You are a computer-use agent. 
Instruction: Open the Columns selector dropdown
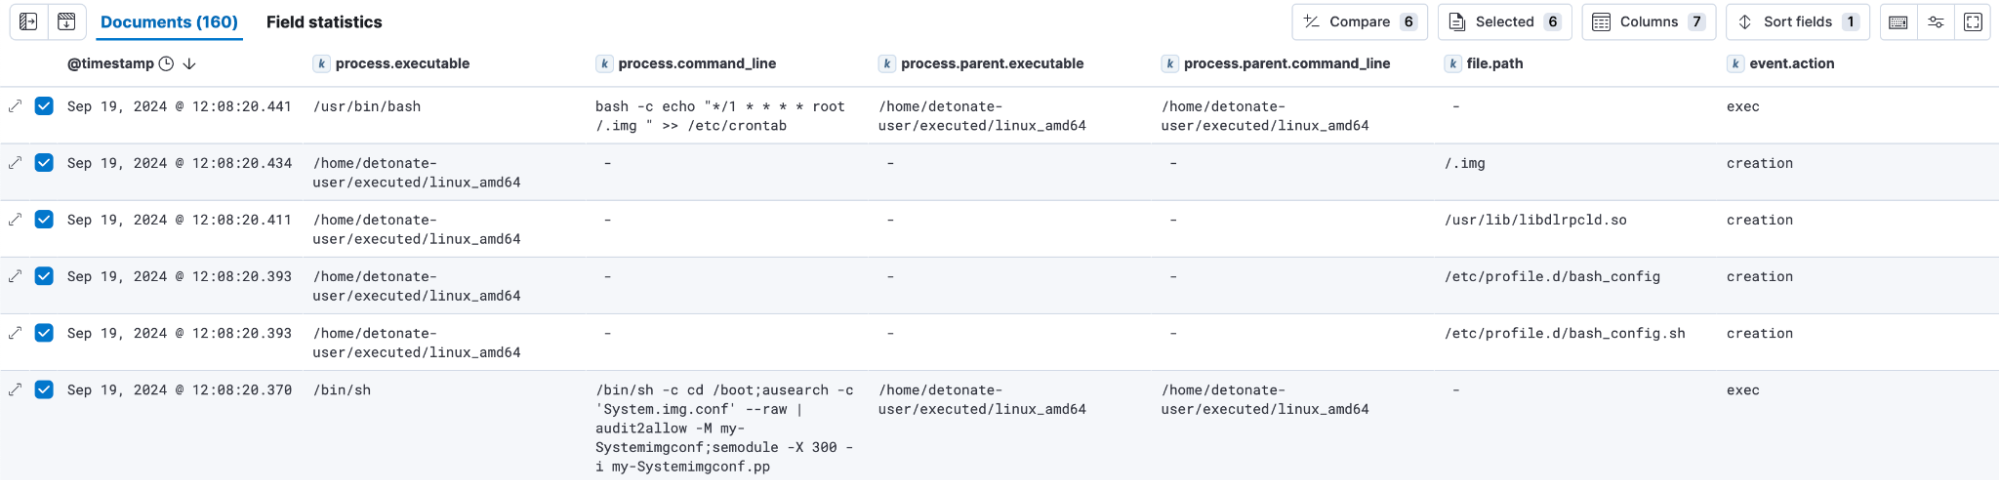click(1648, 22)
